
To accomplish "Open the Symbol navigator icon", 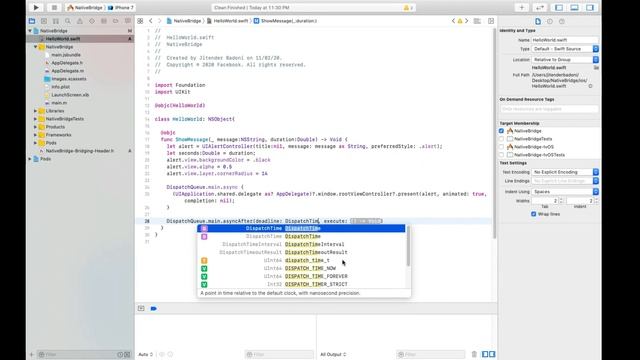I will (56, 21).
